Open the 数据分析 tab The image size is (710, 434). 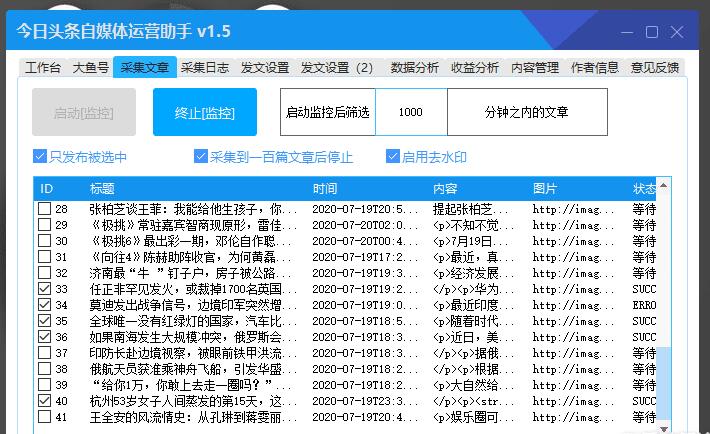click(x=414, y=68)
